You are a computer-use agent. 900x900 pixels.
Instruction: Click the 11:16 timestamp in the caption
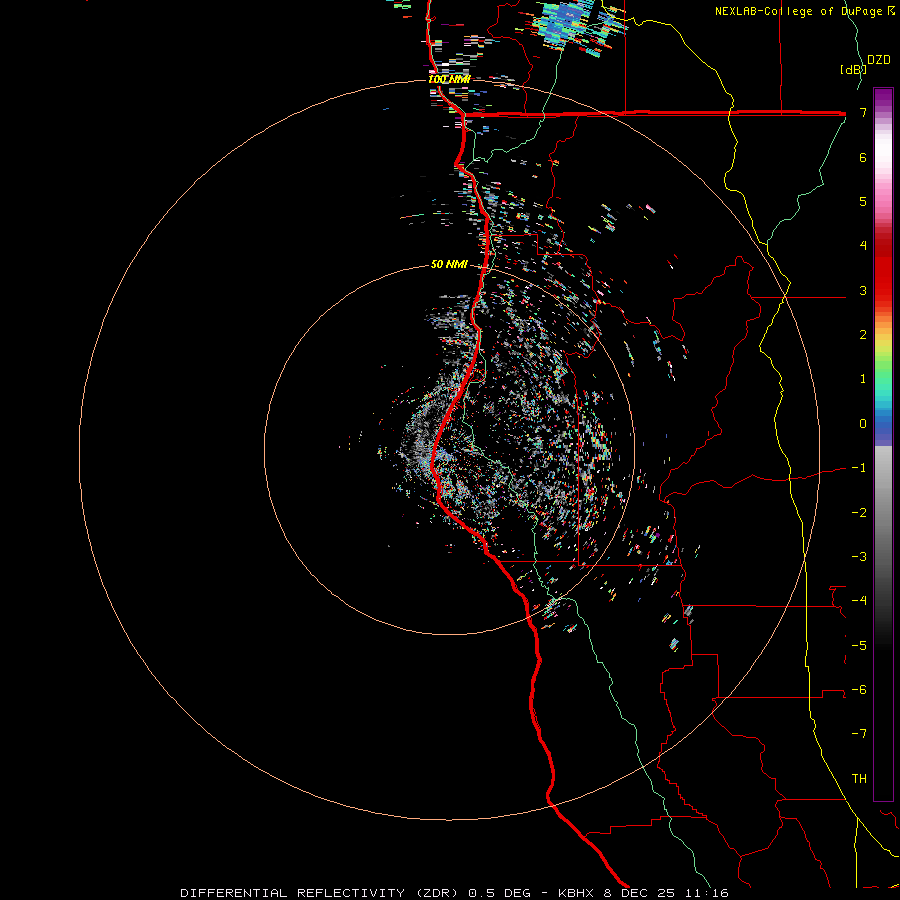(709, 893)
